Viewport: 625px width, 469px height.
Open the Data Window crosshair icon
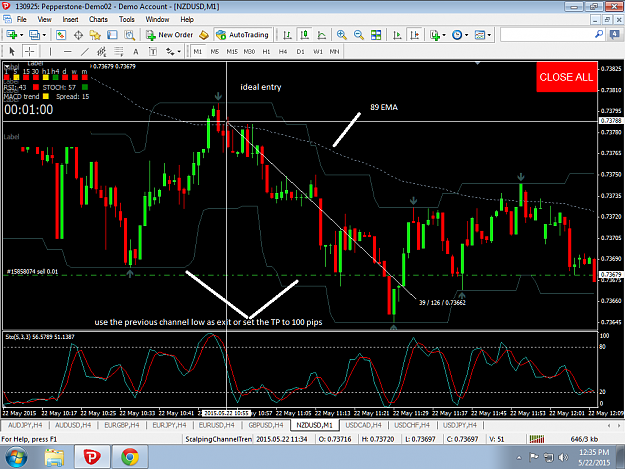click(x=78, y=35)
